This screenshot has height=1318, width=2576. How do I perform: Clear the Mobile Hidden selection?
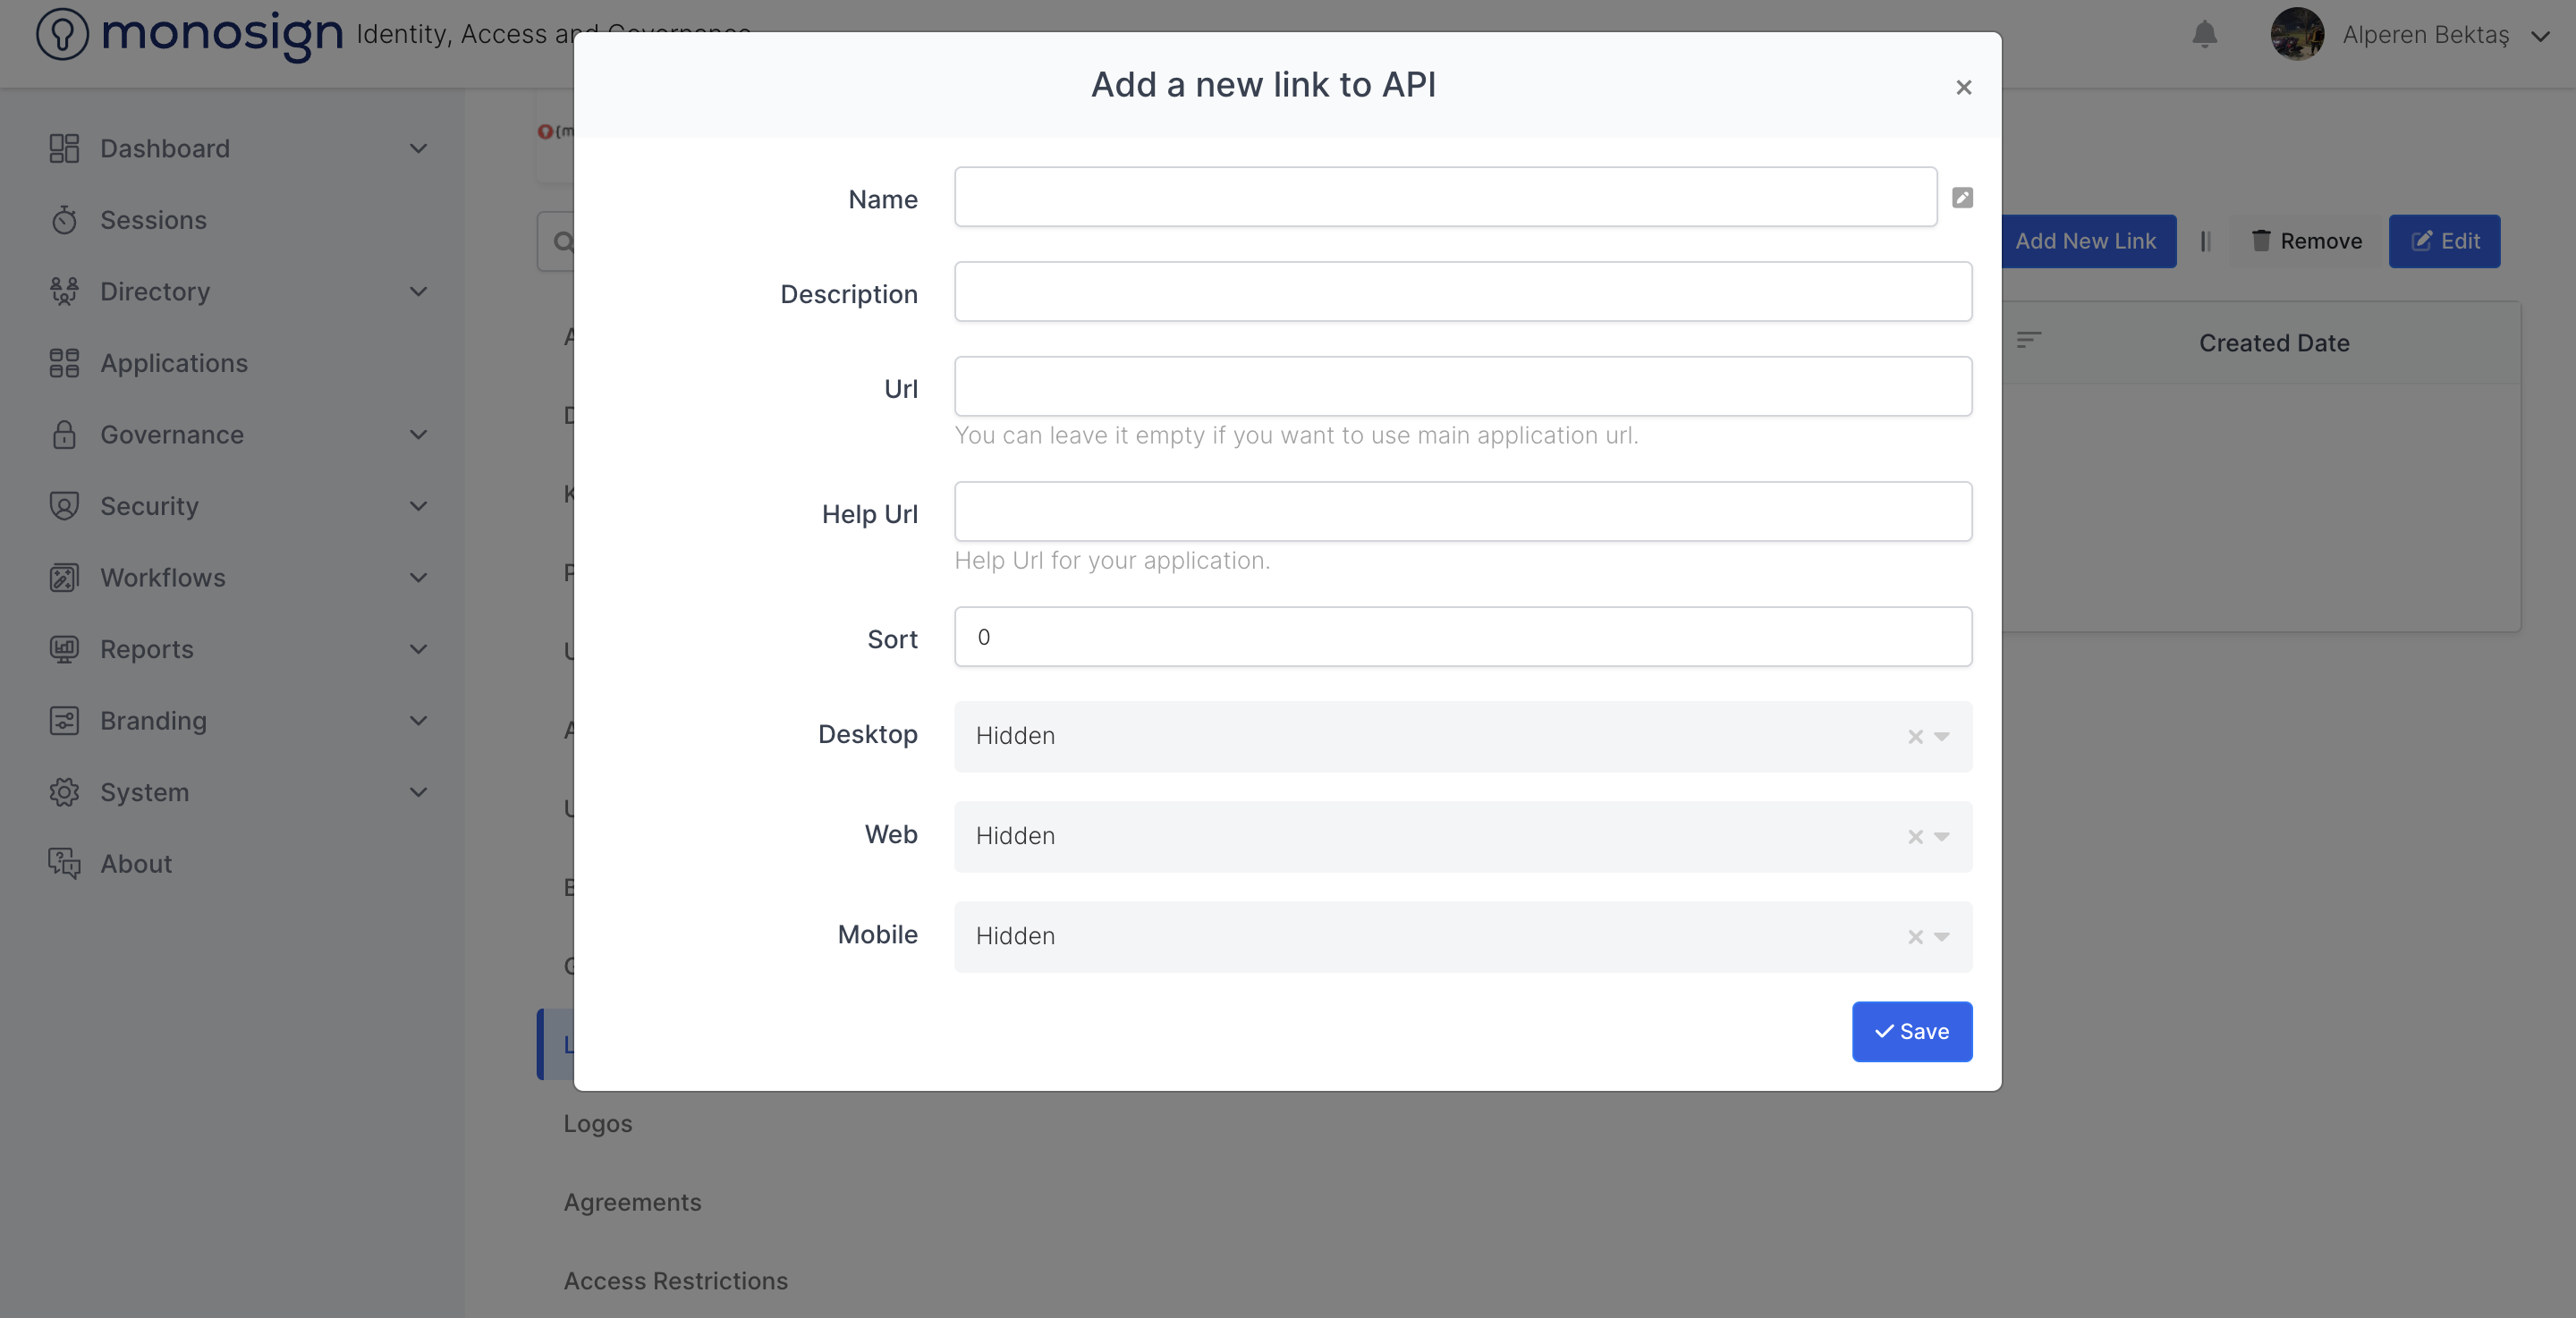point(1915,936)
